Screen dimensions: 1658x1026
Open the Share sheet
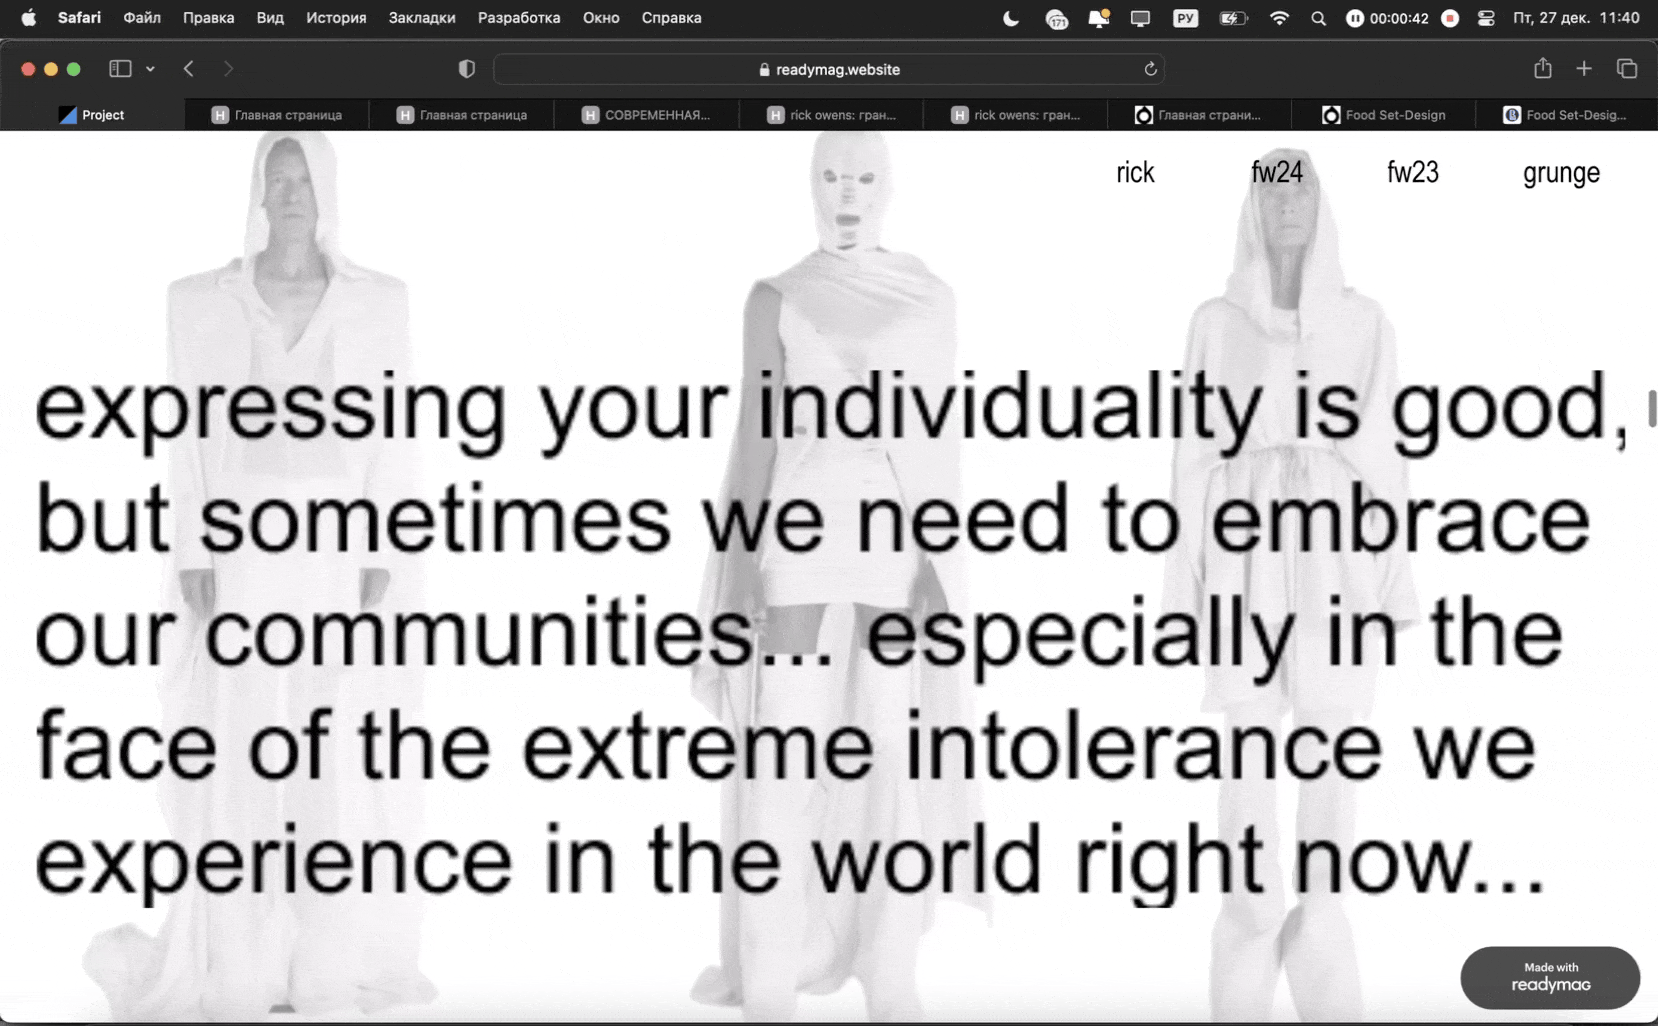(x=1542, y=68)
